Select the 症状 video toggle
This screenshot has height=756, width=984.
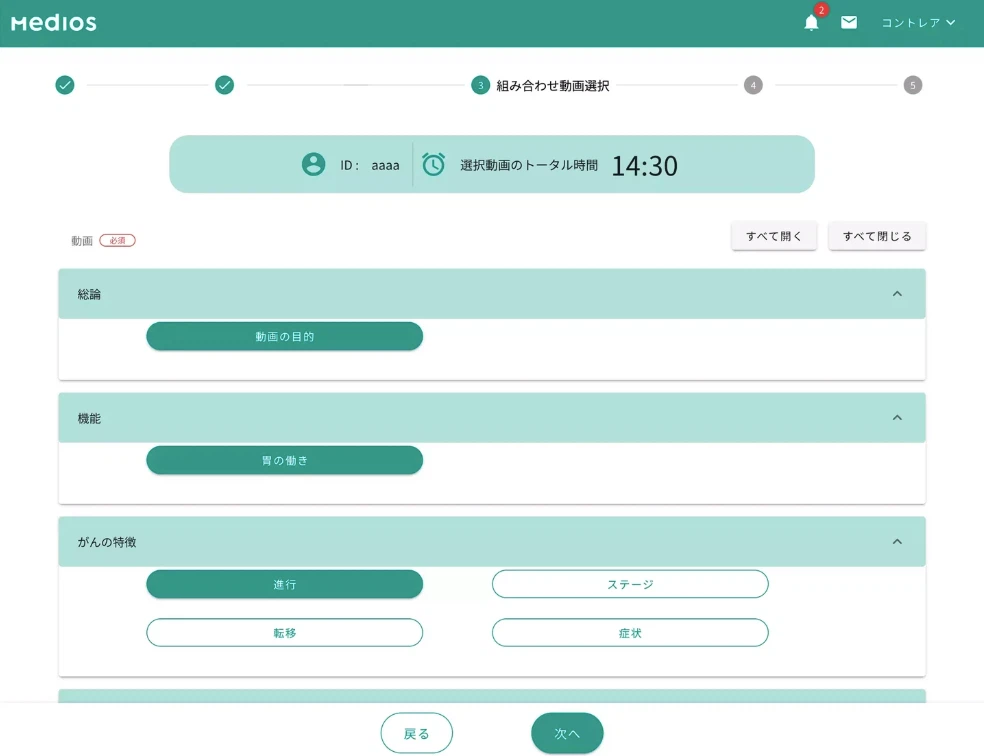[x=630, y=632]
